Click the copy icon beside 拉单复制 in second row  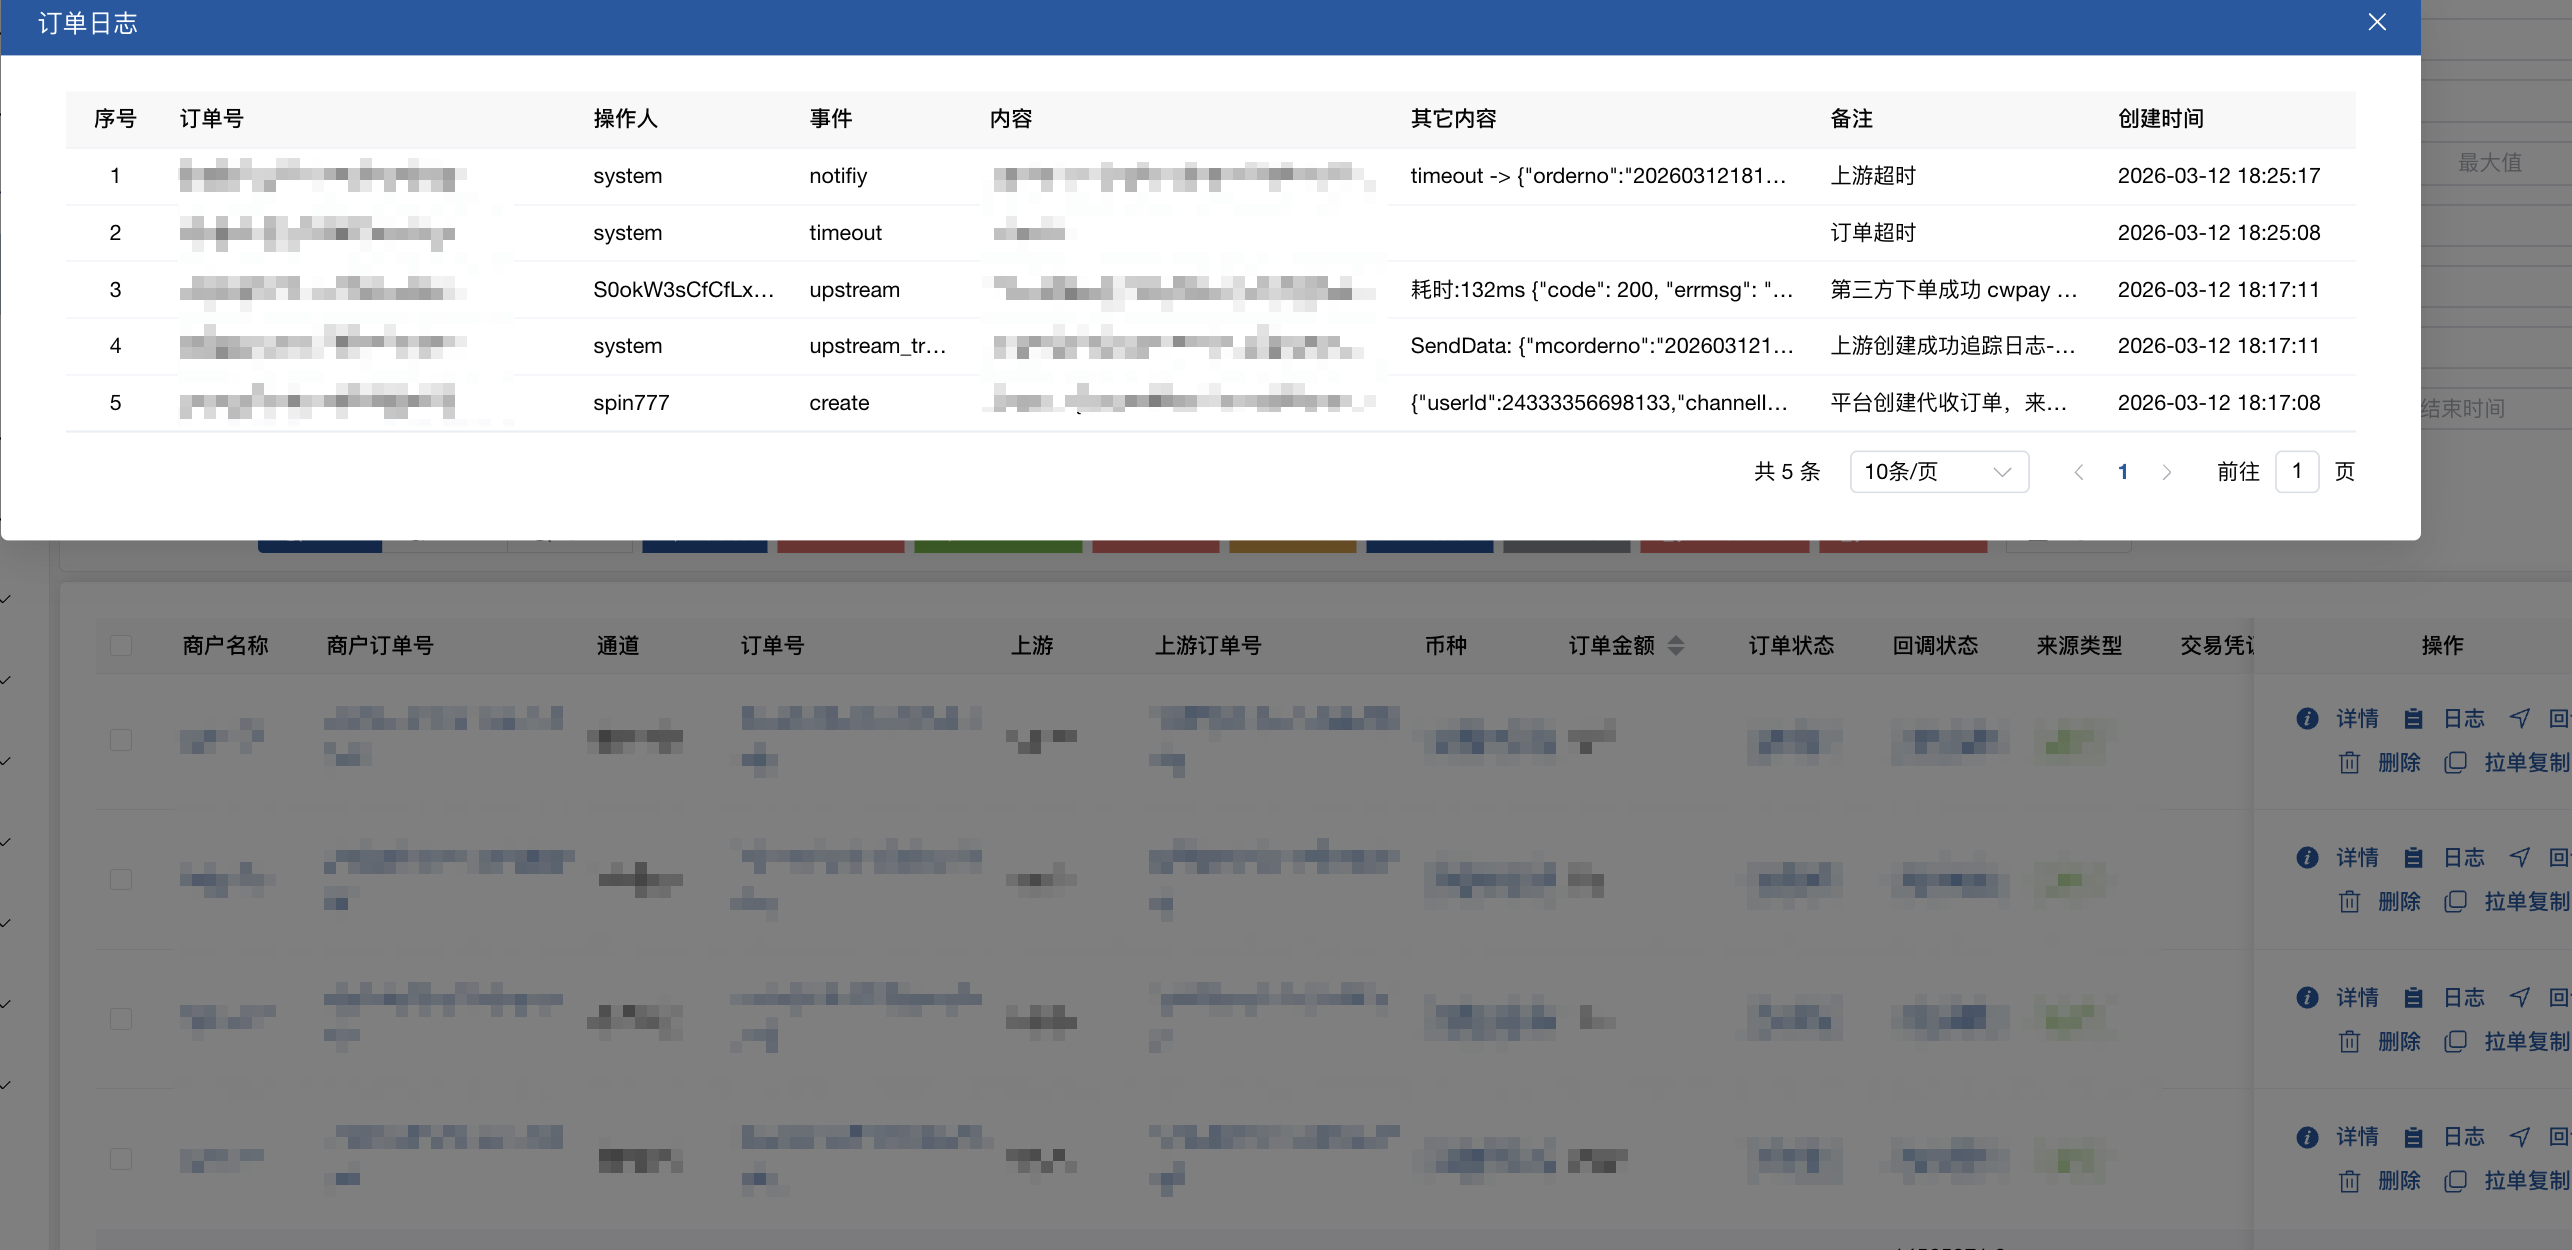(x=2455, y=902)
